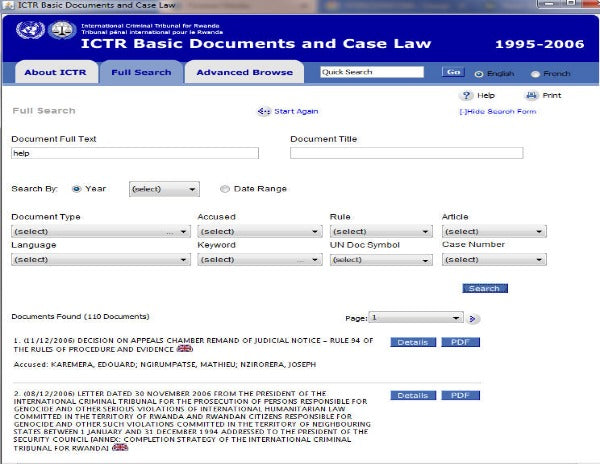Click the Start Again arrow icon
The height and width of the screenshot is (464, 600).
(264, 111)
